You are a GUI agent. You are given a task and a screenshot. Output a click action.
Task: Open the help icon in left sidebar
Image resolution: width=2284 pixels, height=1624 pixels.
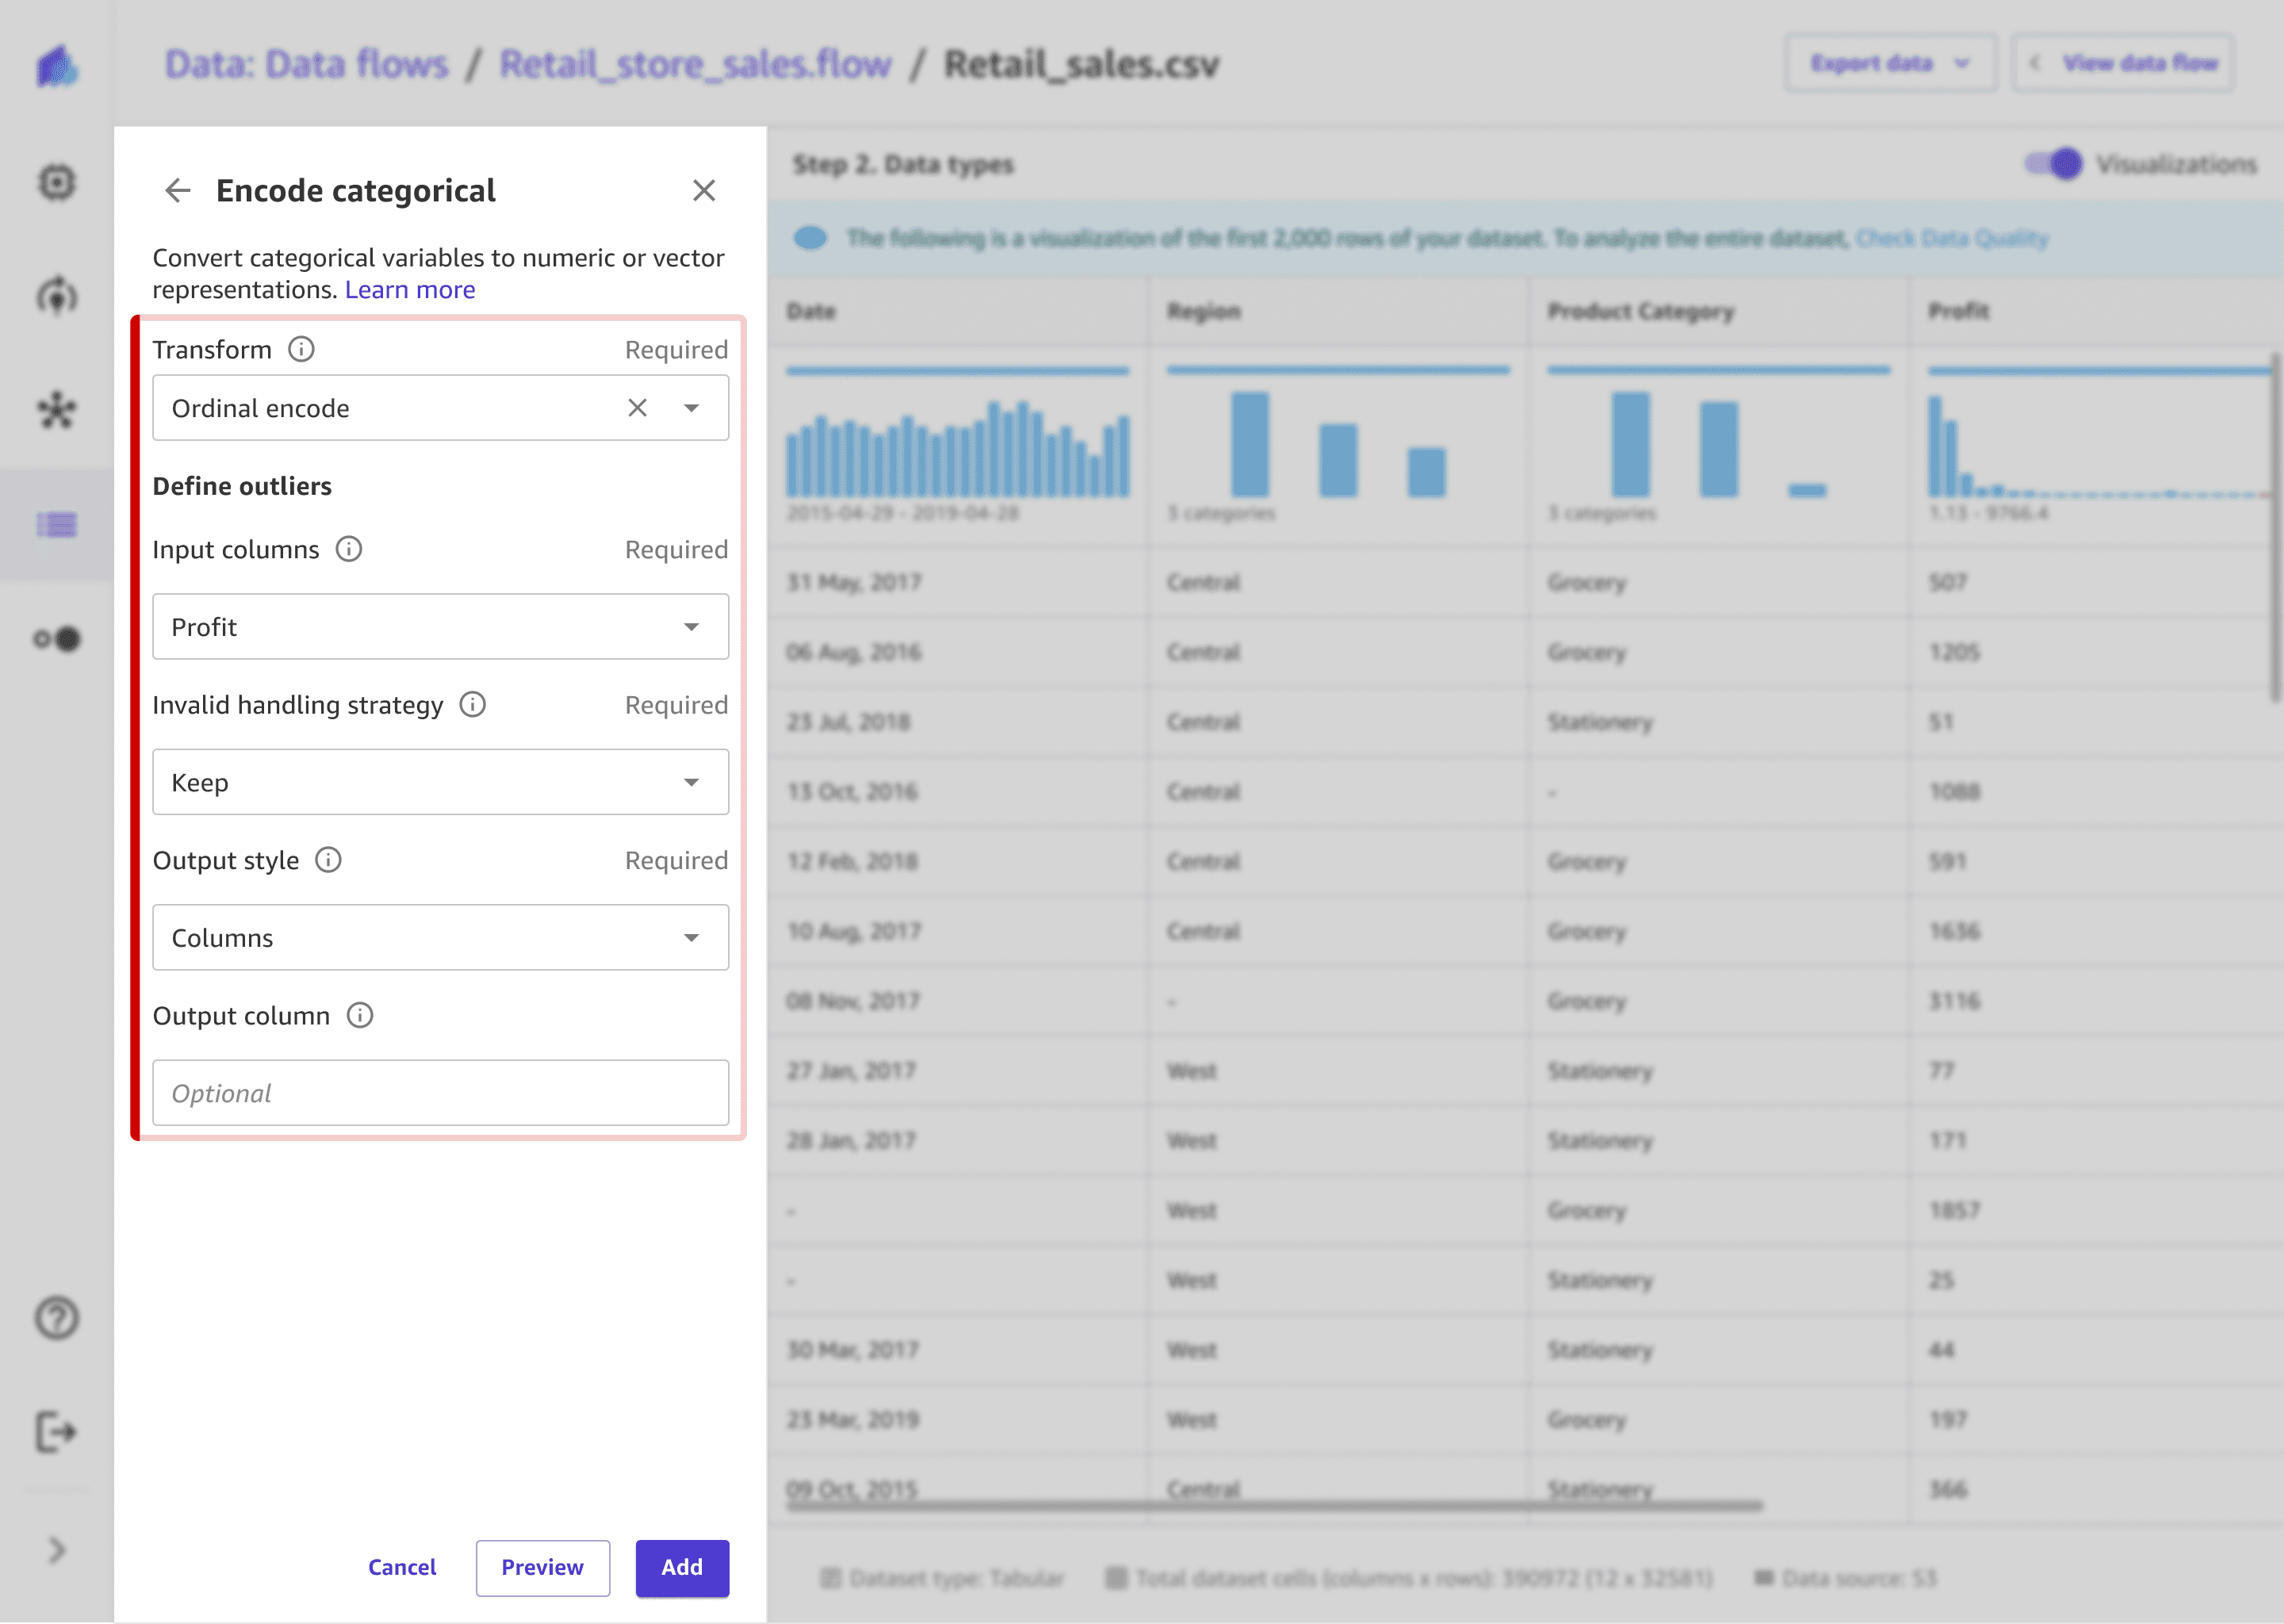coord(57,1318)
